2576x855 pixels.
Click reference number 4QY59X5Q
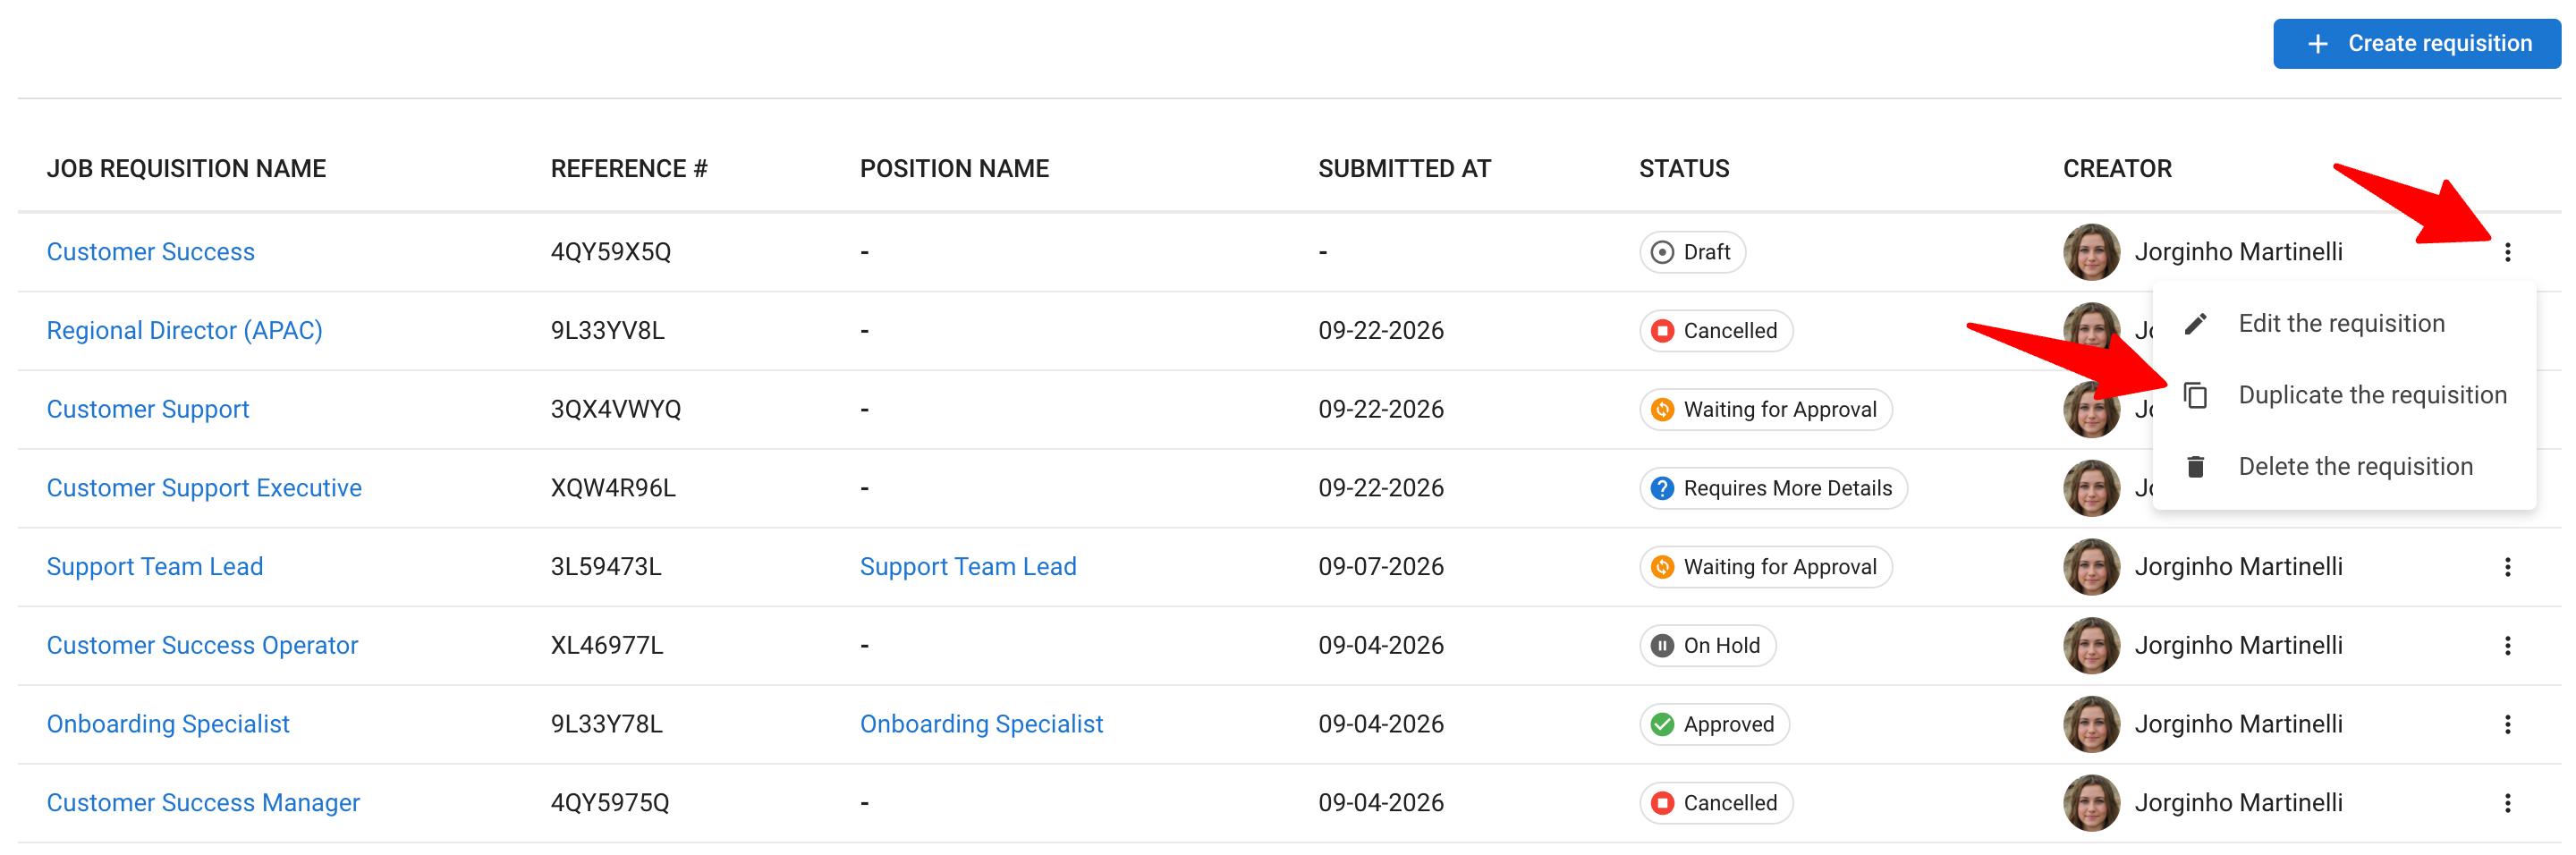611,252
